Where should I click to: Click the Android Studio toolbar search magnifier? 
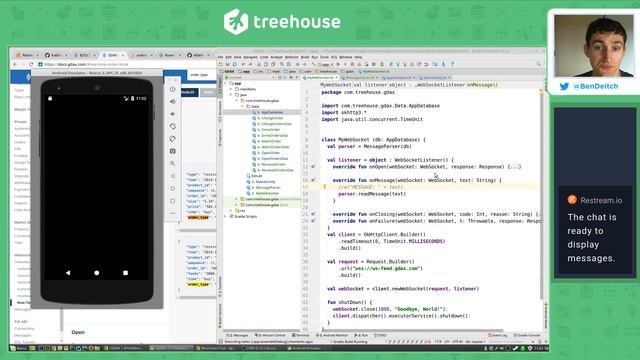pyautogui.click(x=539, y=64)
